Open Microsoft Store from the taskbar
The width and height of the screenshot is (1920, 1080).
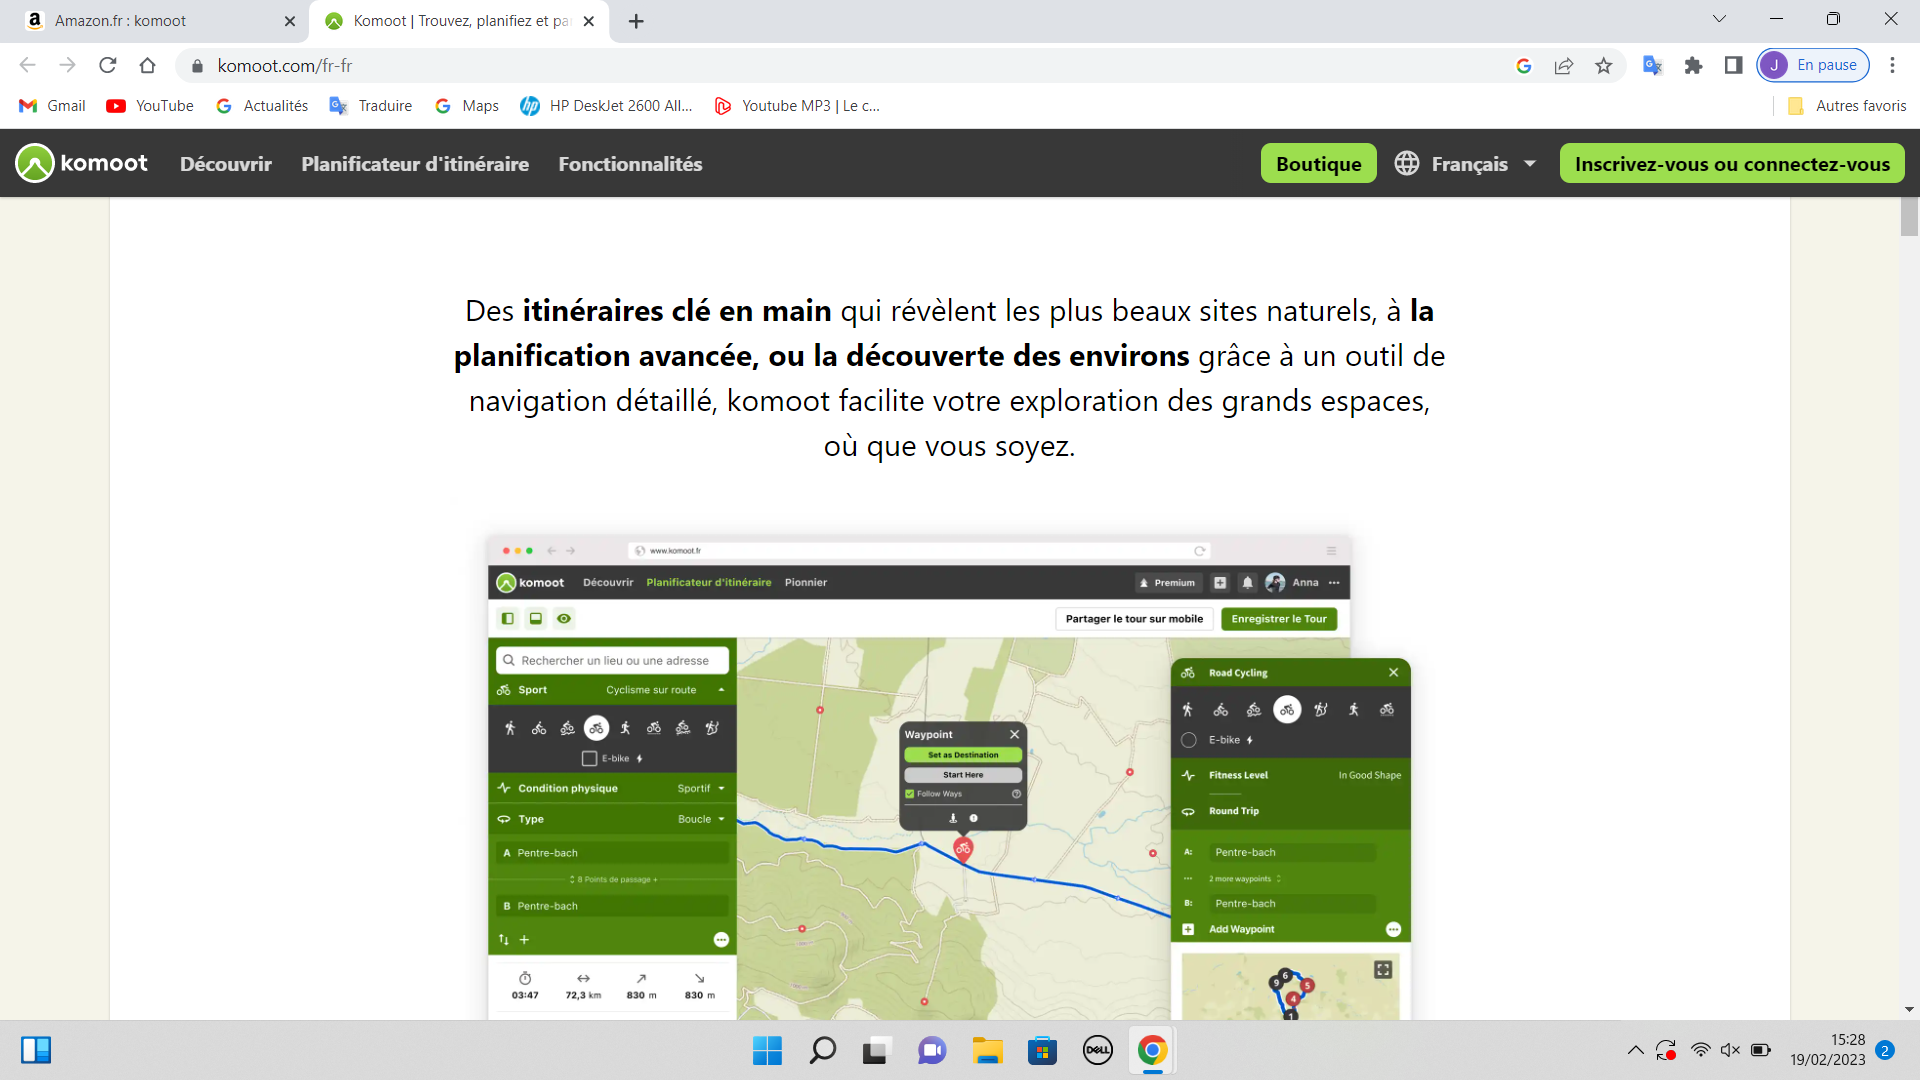1042,1051
